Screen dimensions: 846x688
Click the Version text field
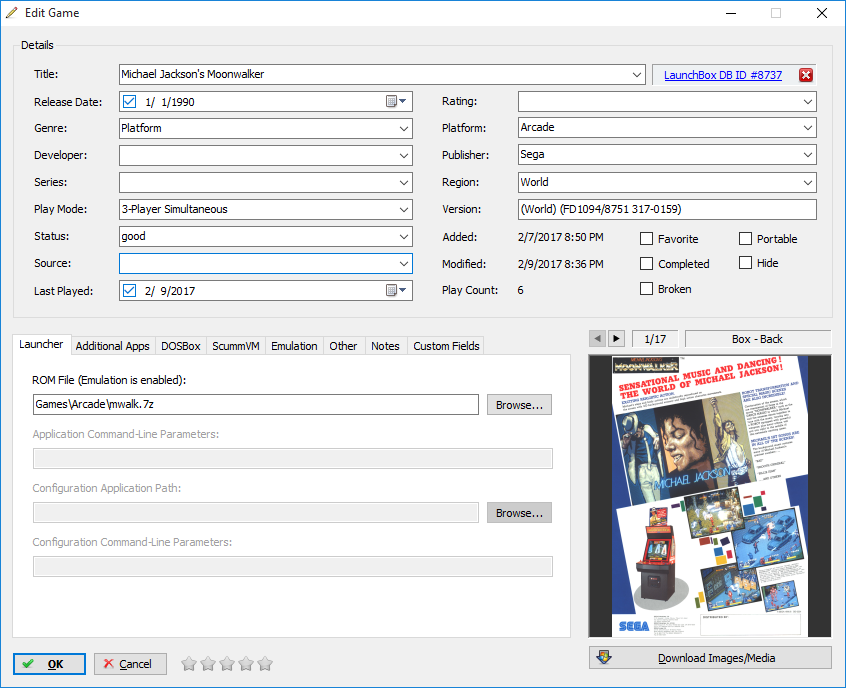[x=667, y=209]
